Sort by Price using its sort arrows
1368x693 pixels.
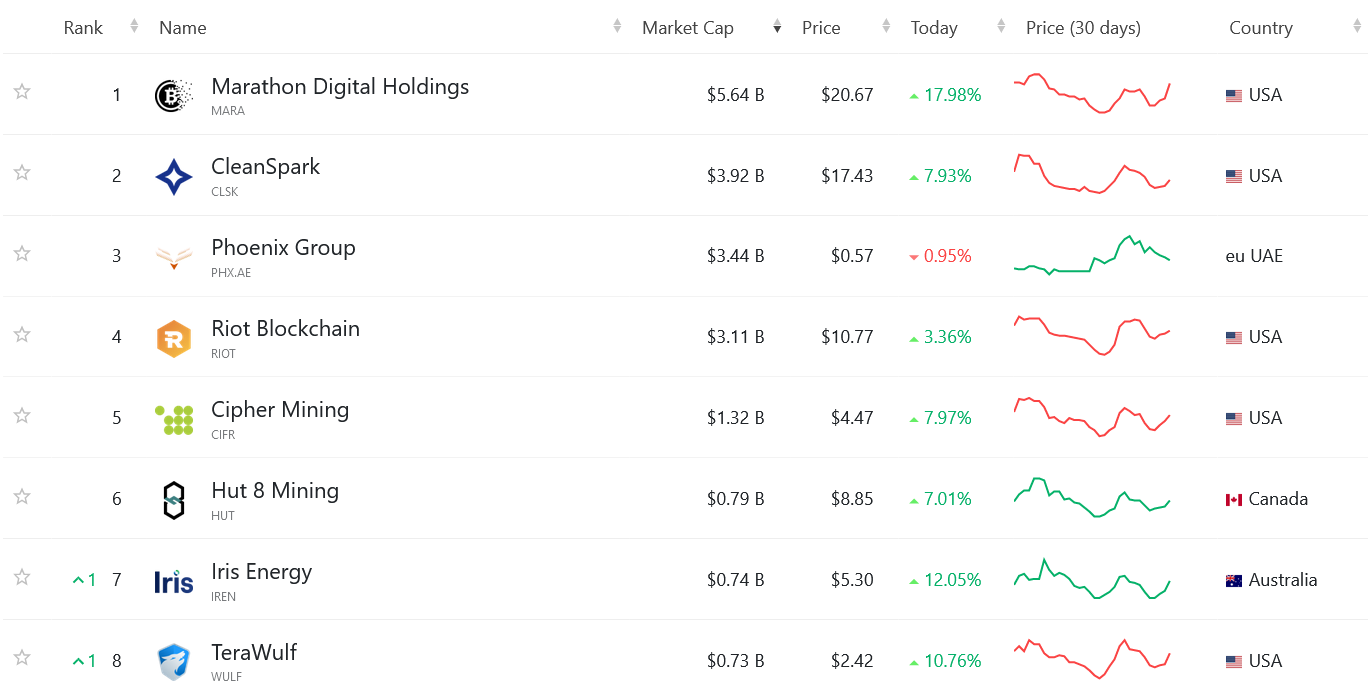coord(886,28)
